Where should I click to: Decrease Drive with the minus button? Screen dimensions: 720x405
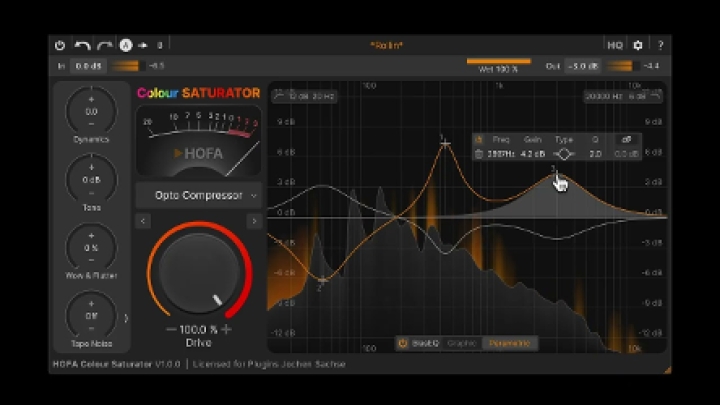171,329
